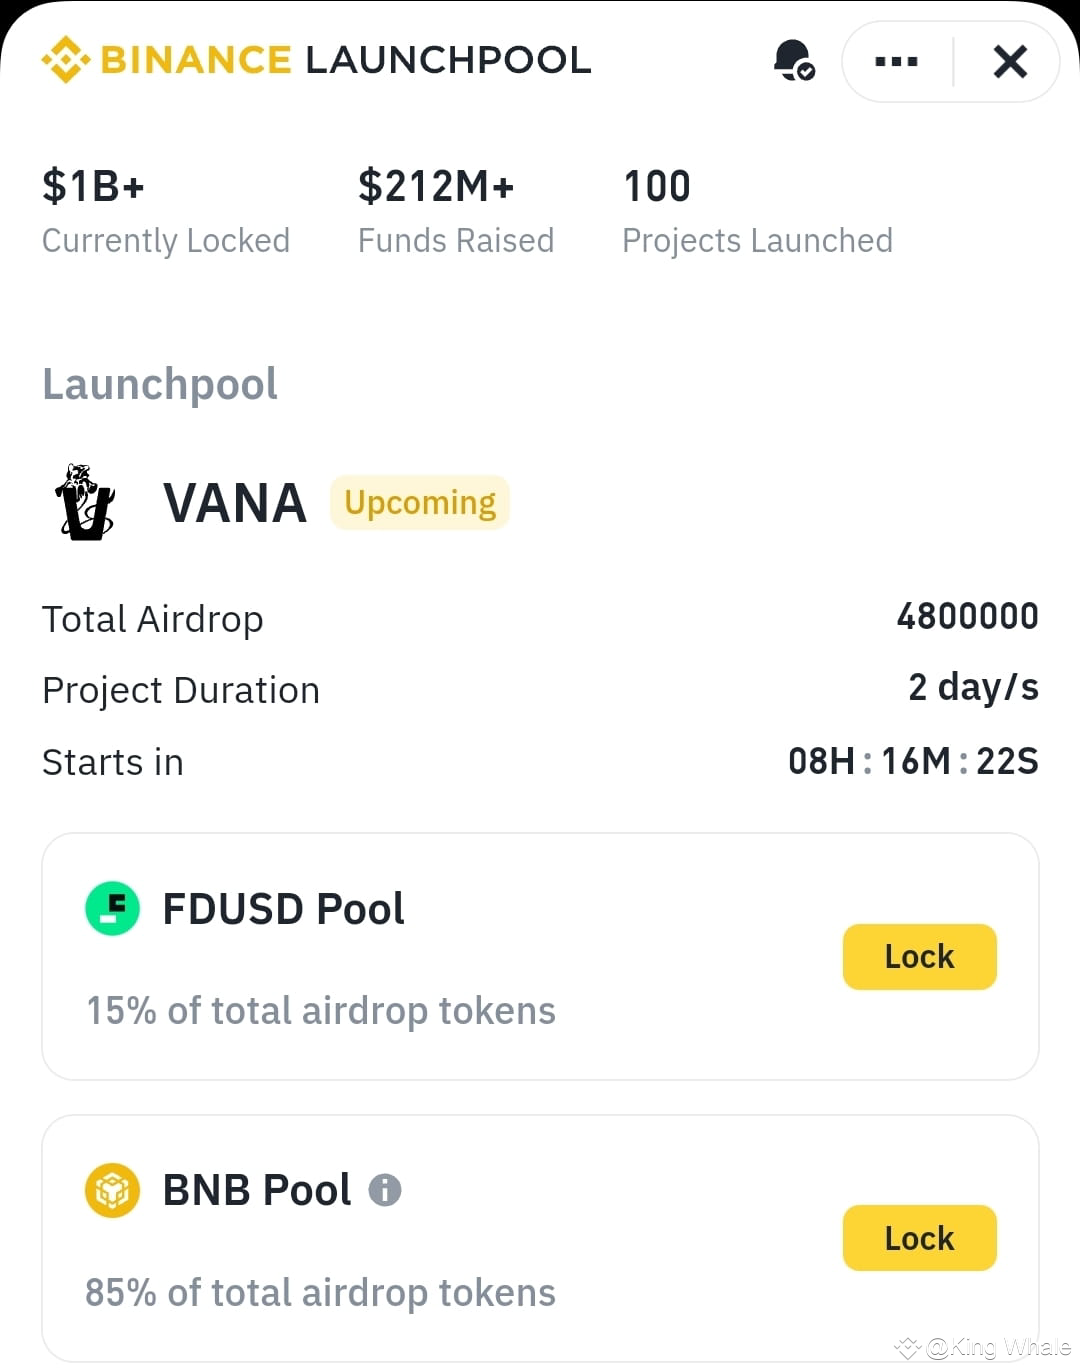Screen dimensions: 1080x1369
Task: Open the notification bell icon
Action: [x=794, y=61]
